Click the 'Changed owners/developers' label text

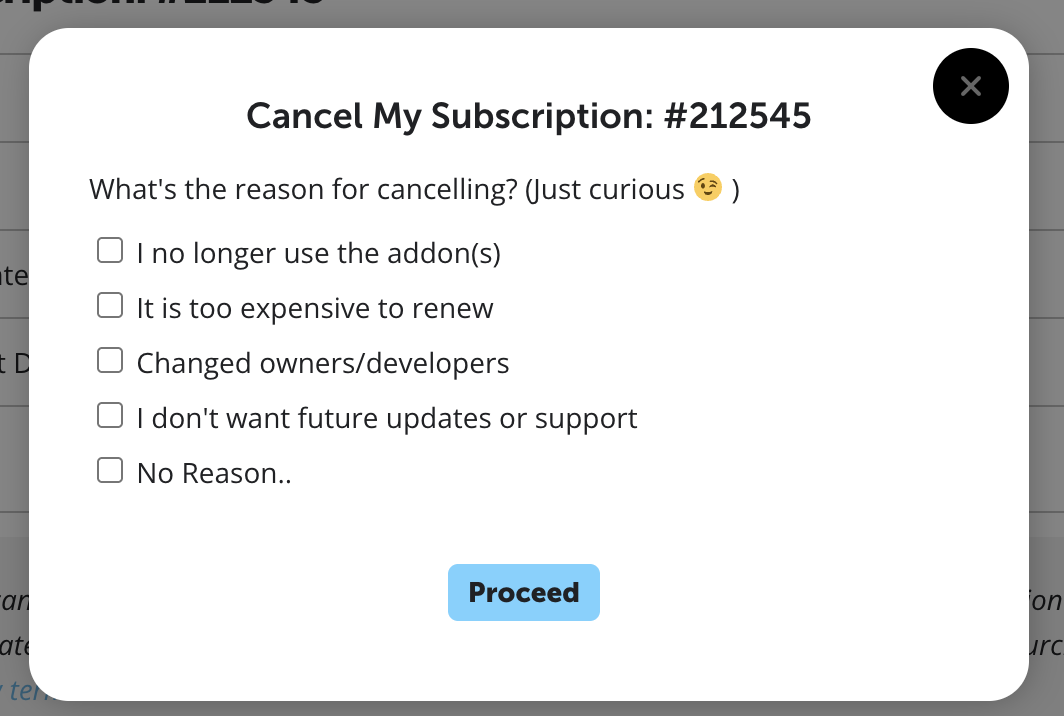pyautogui.click(x=323, y=363)
